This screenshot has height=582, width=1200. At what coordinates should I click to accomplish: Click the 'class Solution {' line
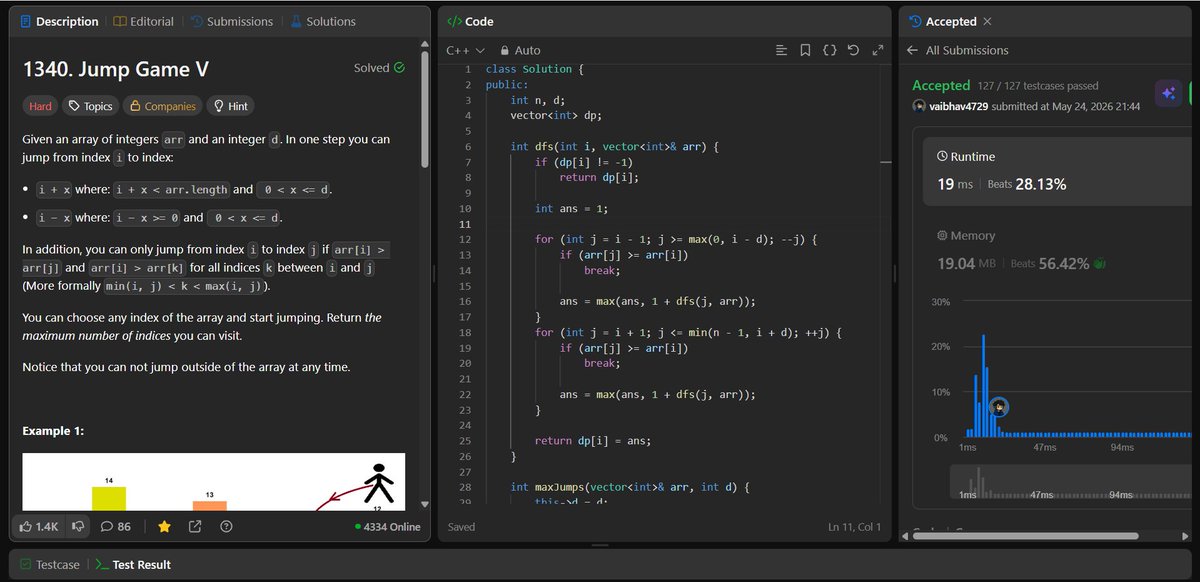(x=534, y=69)
